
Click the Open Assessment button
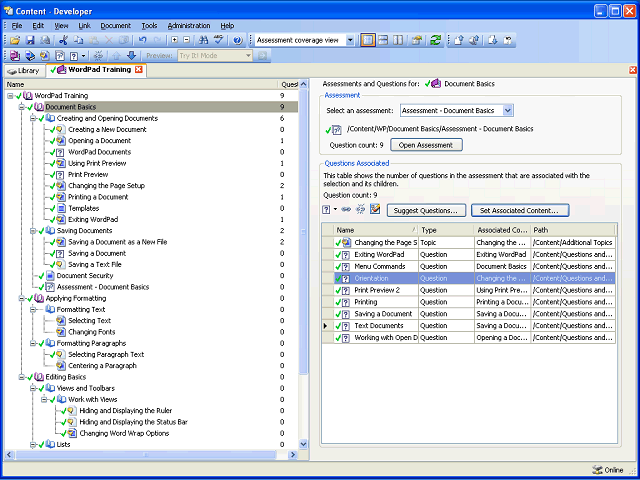coord(426,145)
